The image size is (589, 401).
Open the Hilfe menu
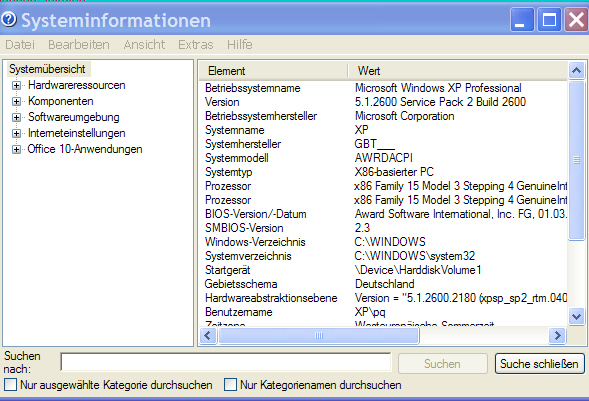coord(240,45)
